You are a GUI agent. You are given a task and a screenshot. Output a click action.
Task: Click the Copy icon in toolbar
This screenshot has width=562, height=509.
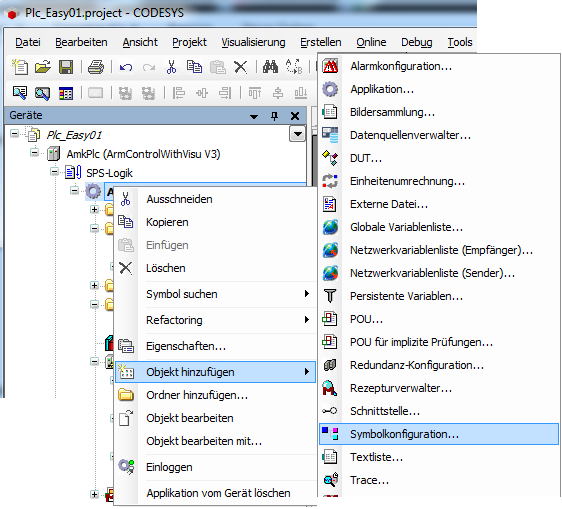tap(194, 67)
